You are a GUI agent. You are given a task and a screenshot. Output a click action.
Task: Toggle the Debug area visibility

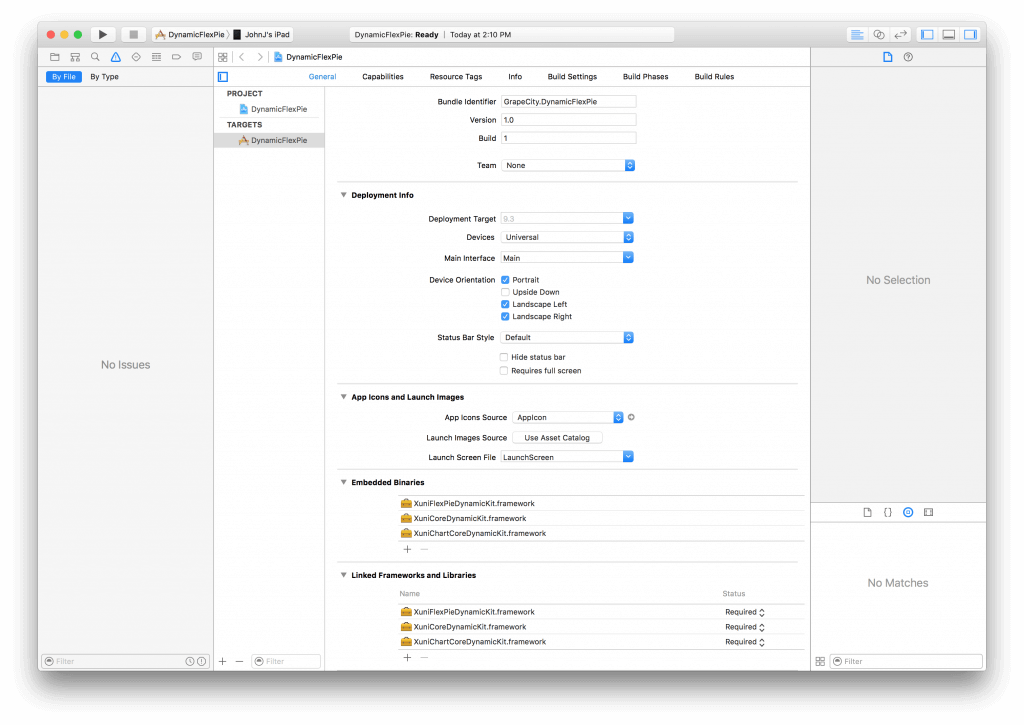949,35
